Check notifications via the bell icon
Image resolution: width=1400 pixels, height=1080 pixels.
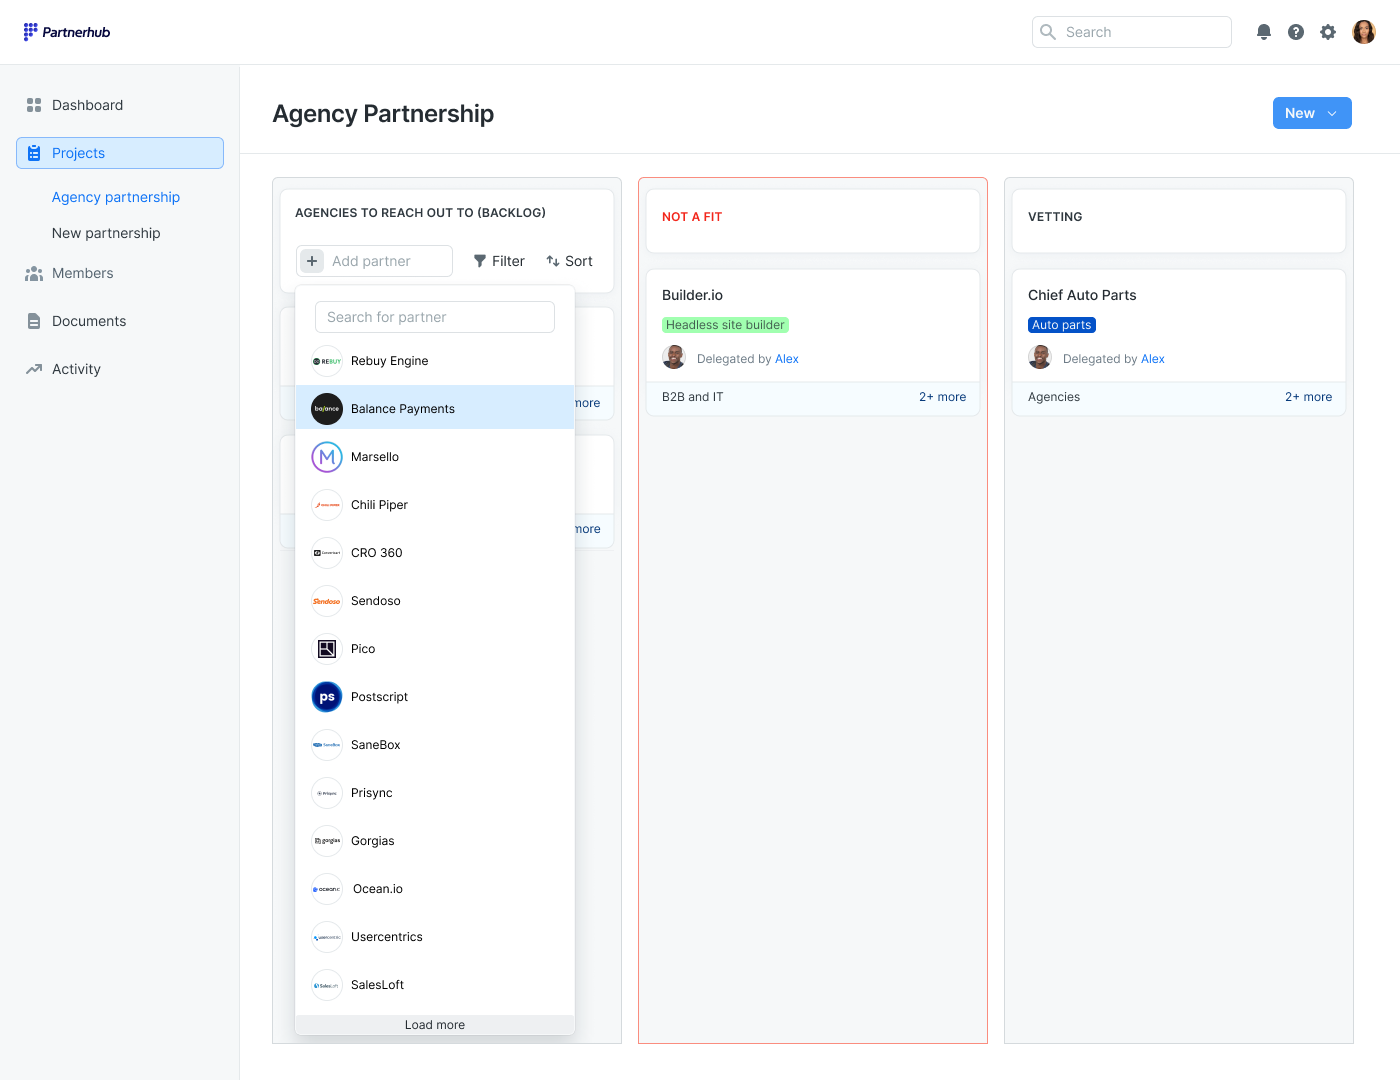pyautogui.click(x=1264, y=31)
